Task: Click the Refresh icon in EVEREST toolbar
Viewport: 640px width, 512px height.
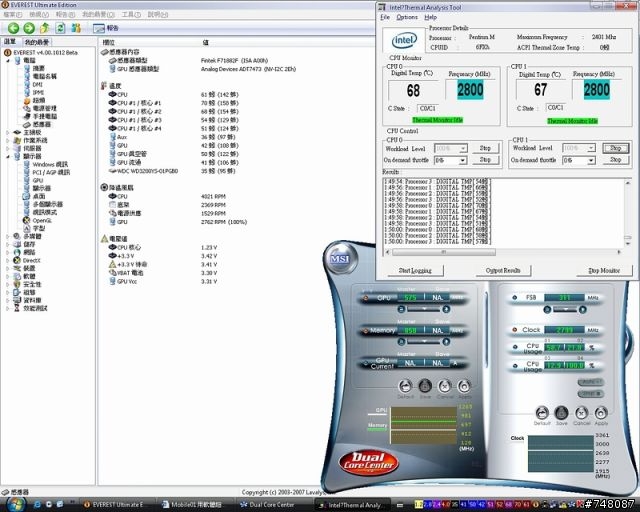Action: (x=60, y=28)
